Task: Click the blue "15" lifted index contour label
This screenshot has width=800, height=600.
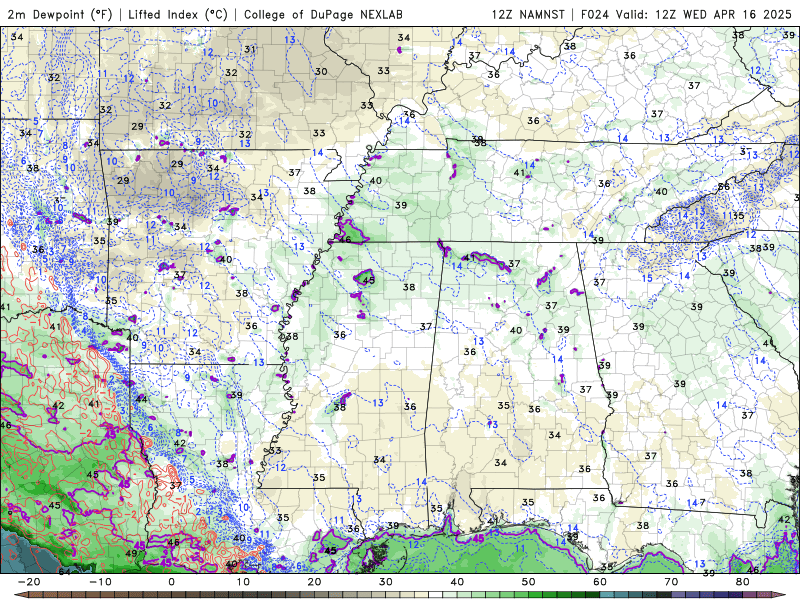Action: 647,278
